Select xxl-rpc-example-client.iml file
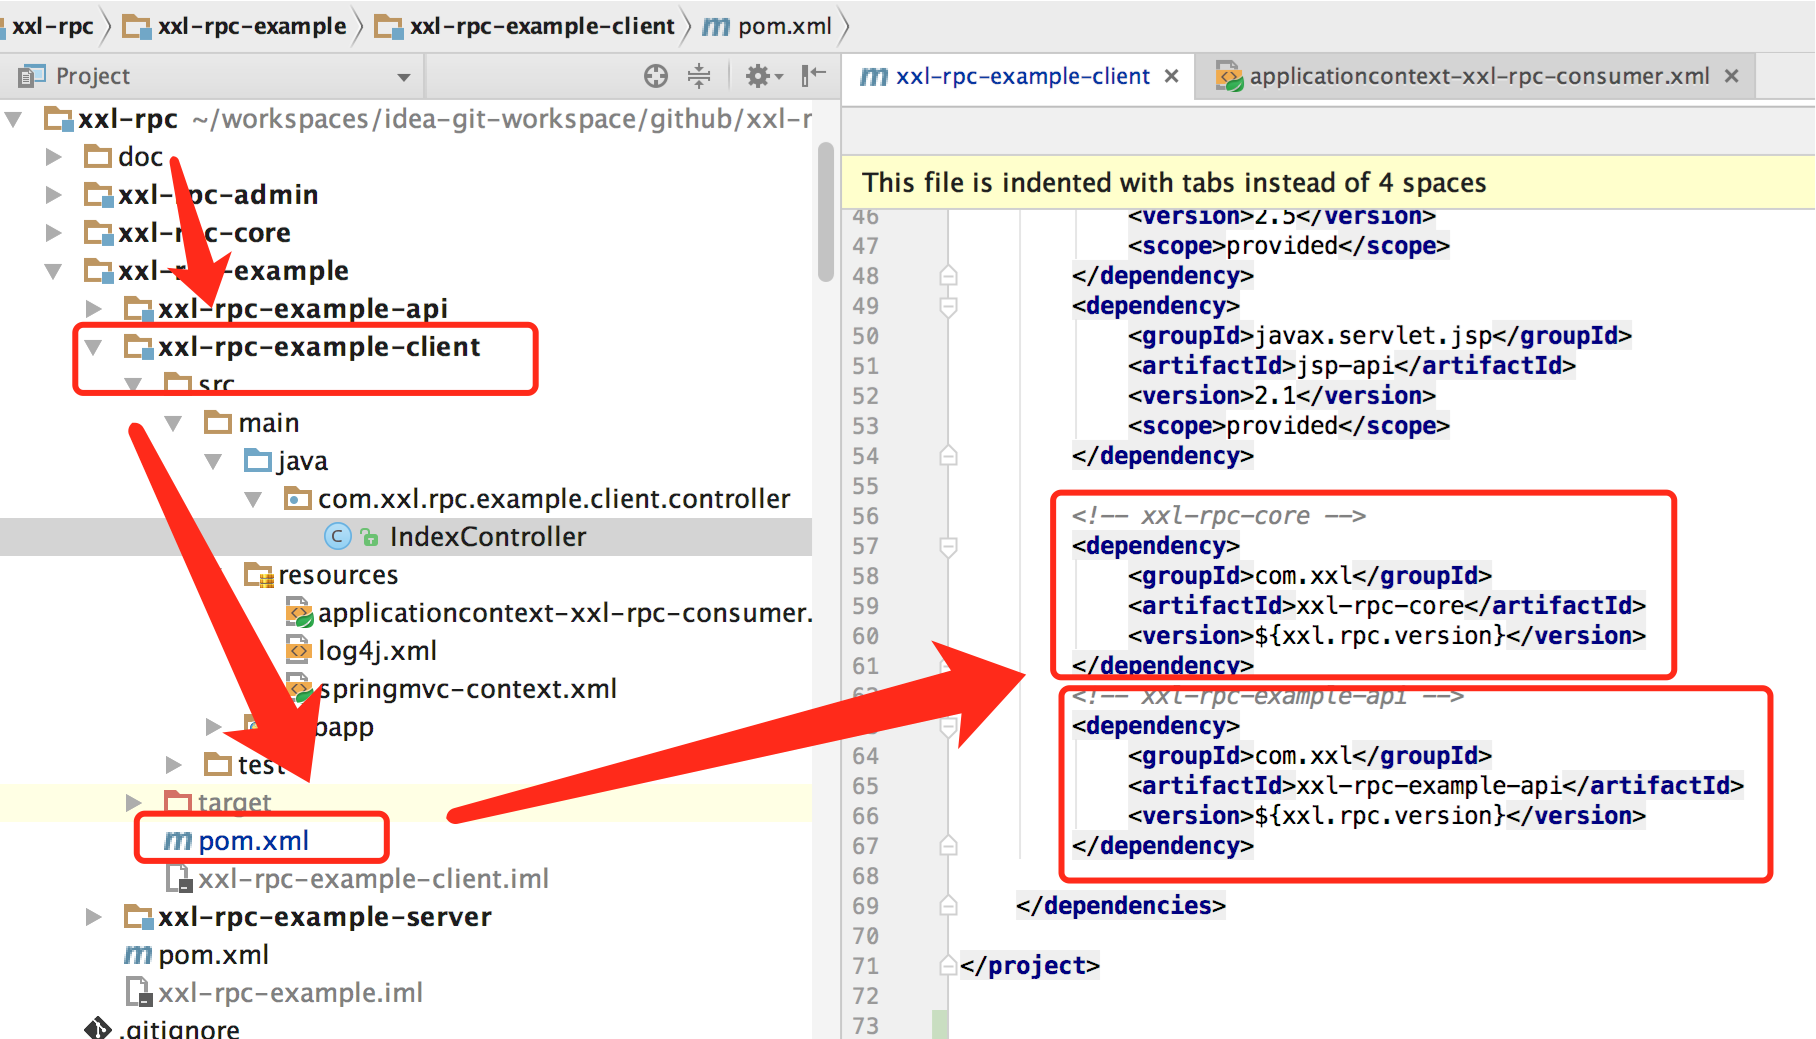The image size is (1816, 1039). 373,879
